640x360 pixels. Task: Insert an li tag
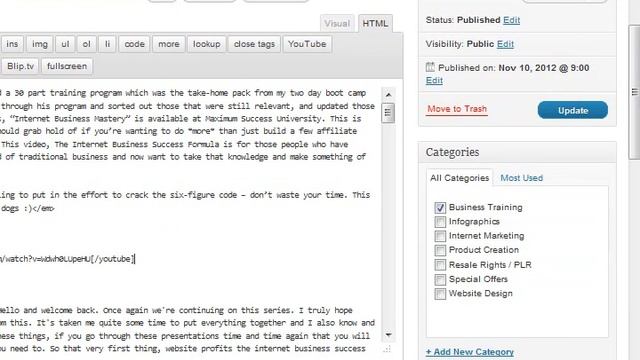107,44
